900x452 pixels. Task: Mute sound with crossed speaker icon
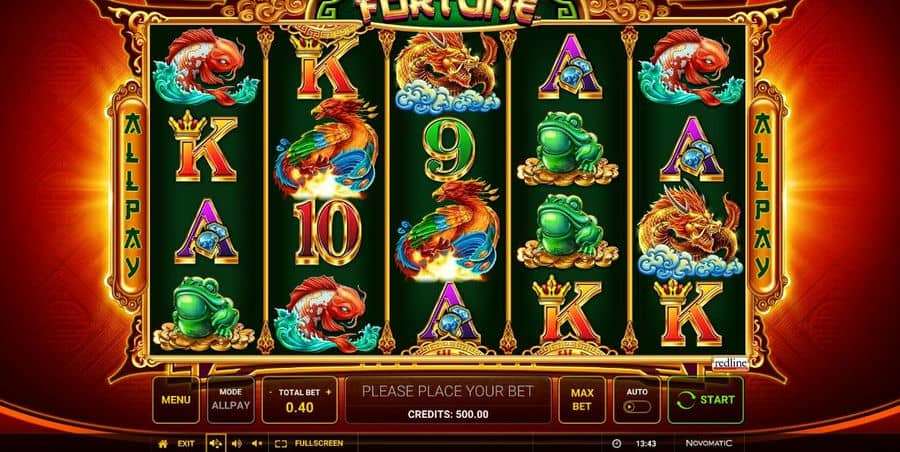click(257, 443)
